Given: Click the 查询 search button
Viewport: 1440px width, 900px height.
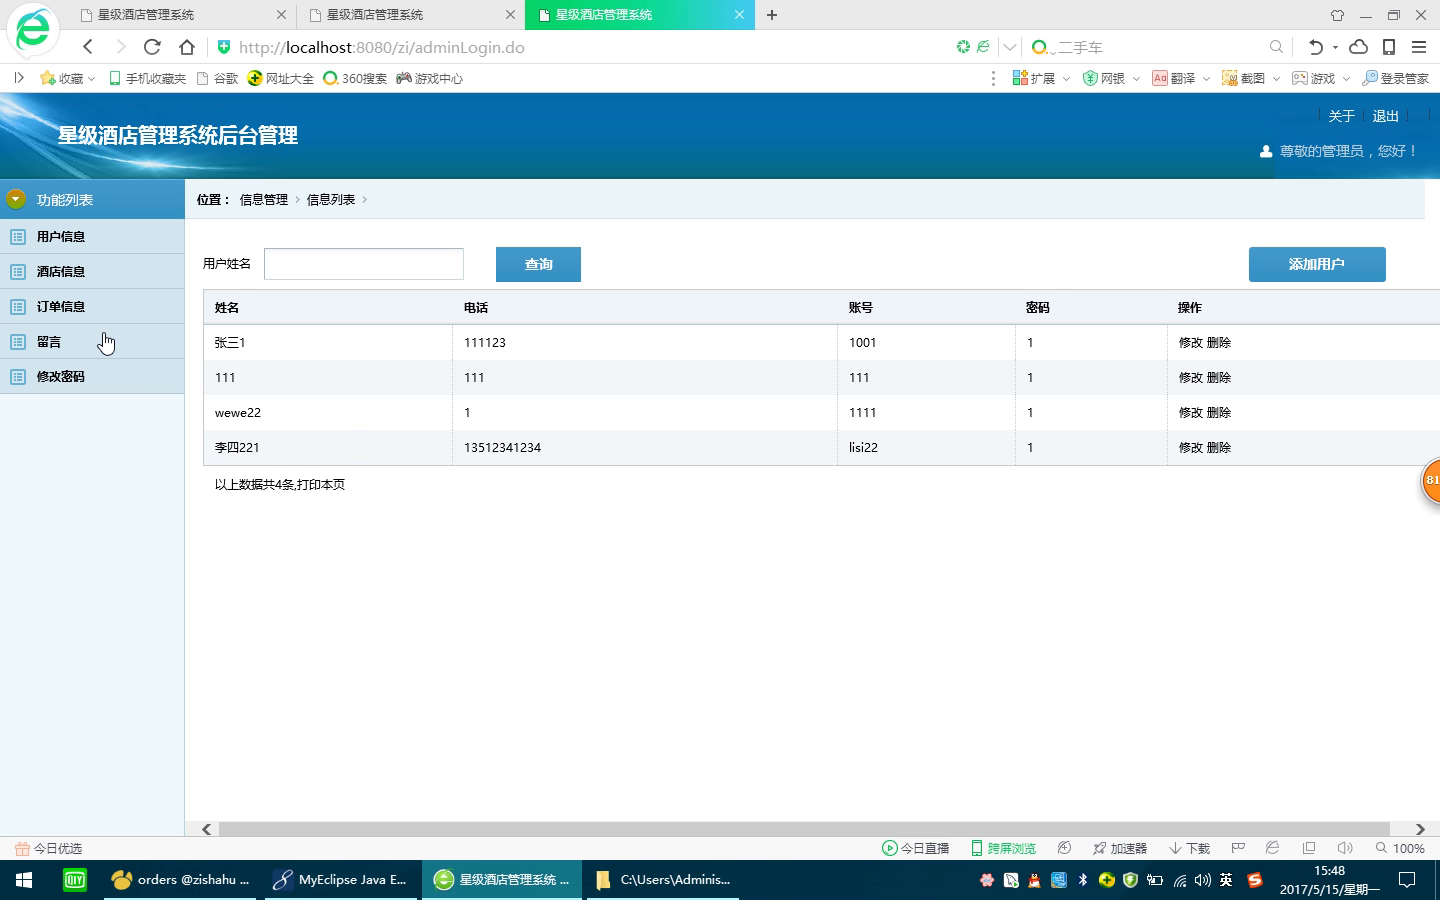Looking at the screenshot, I should [x=538, y=264].
